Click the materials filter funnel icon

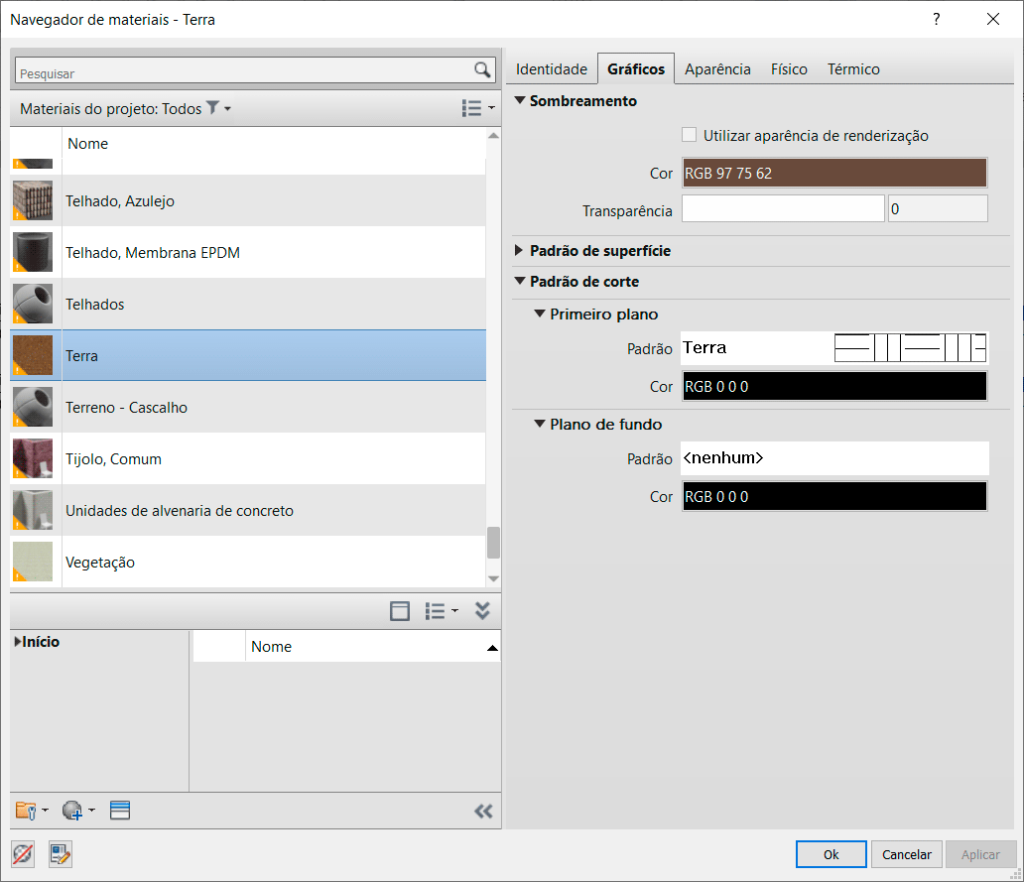[x=213, y=108]
